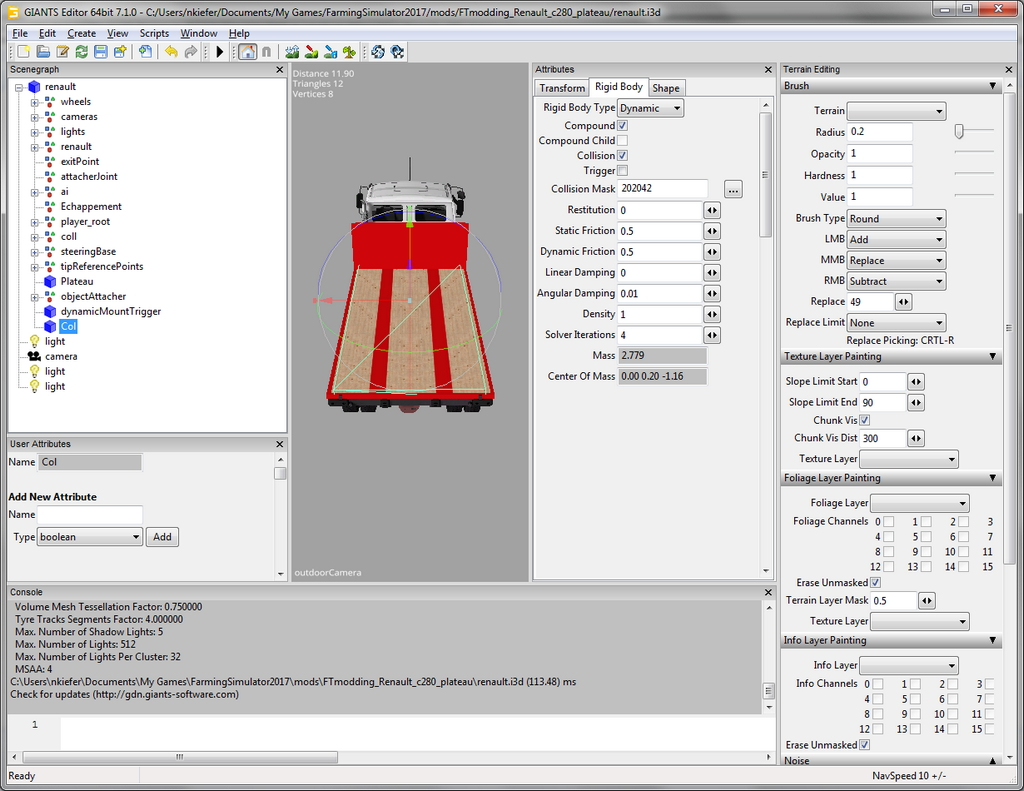
Task: Toggle the Chunk Vis checkbox
Action: (x=865, y=420)
